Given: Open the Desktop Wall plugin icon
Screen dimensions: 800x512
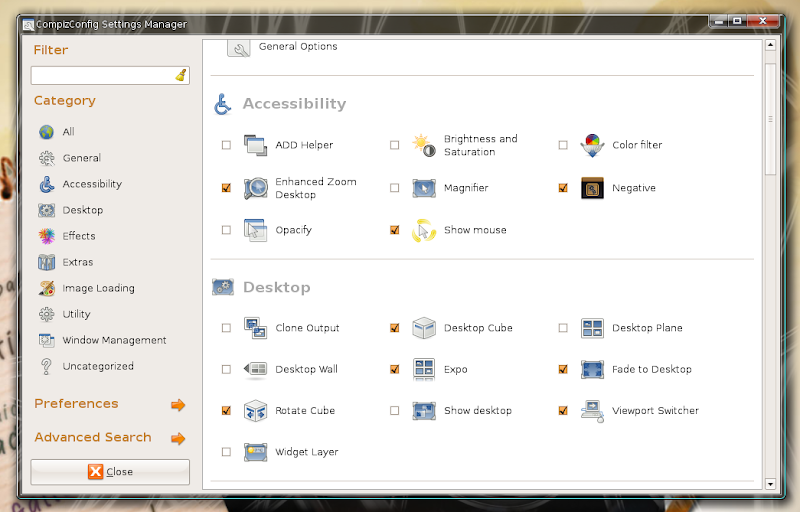Looking at the screenshot, I should point(255,369).
